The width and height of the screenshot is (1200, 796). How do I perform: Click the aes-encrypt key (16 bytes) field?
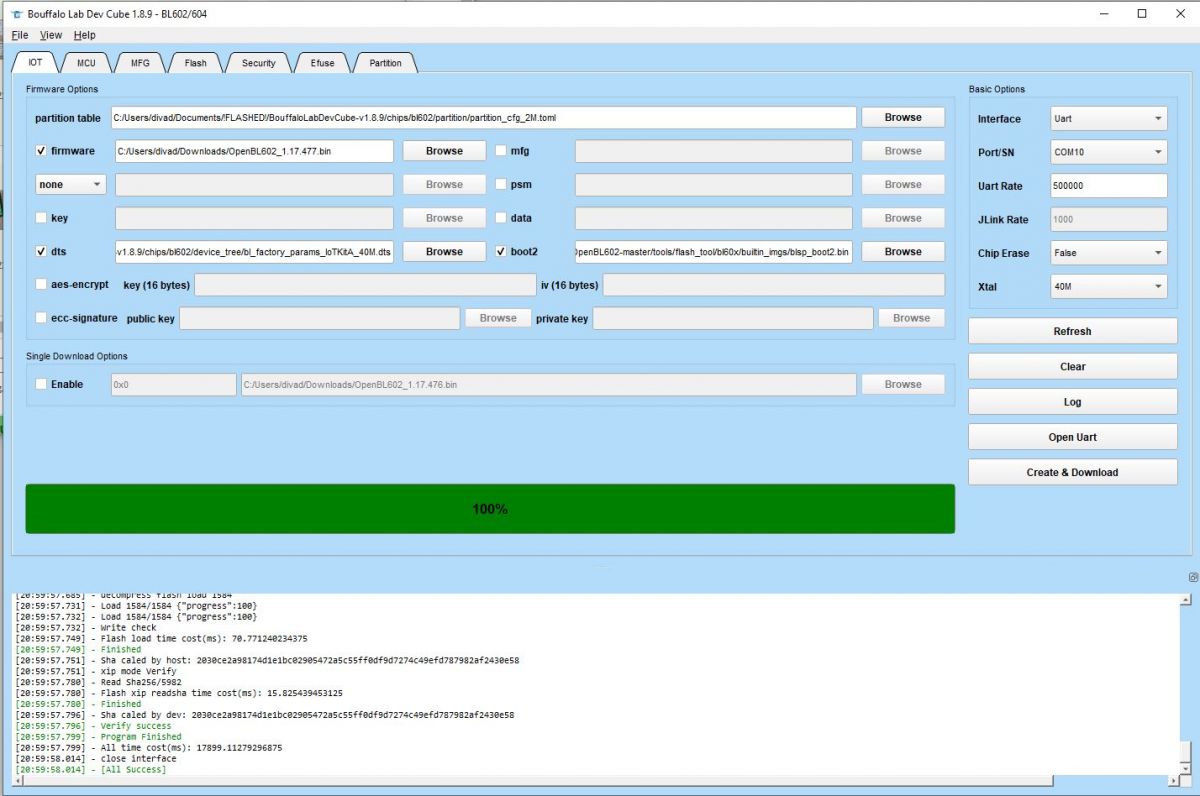[x=364, y=285]
